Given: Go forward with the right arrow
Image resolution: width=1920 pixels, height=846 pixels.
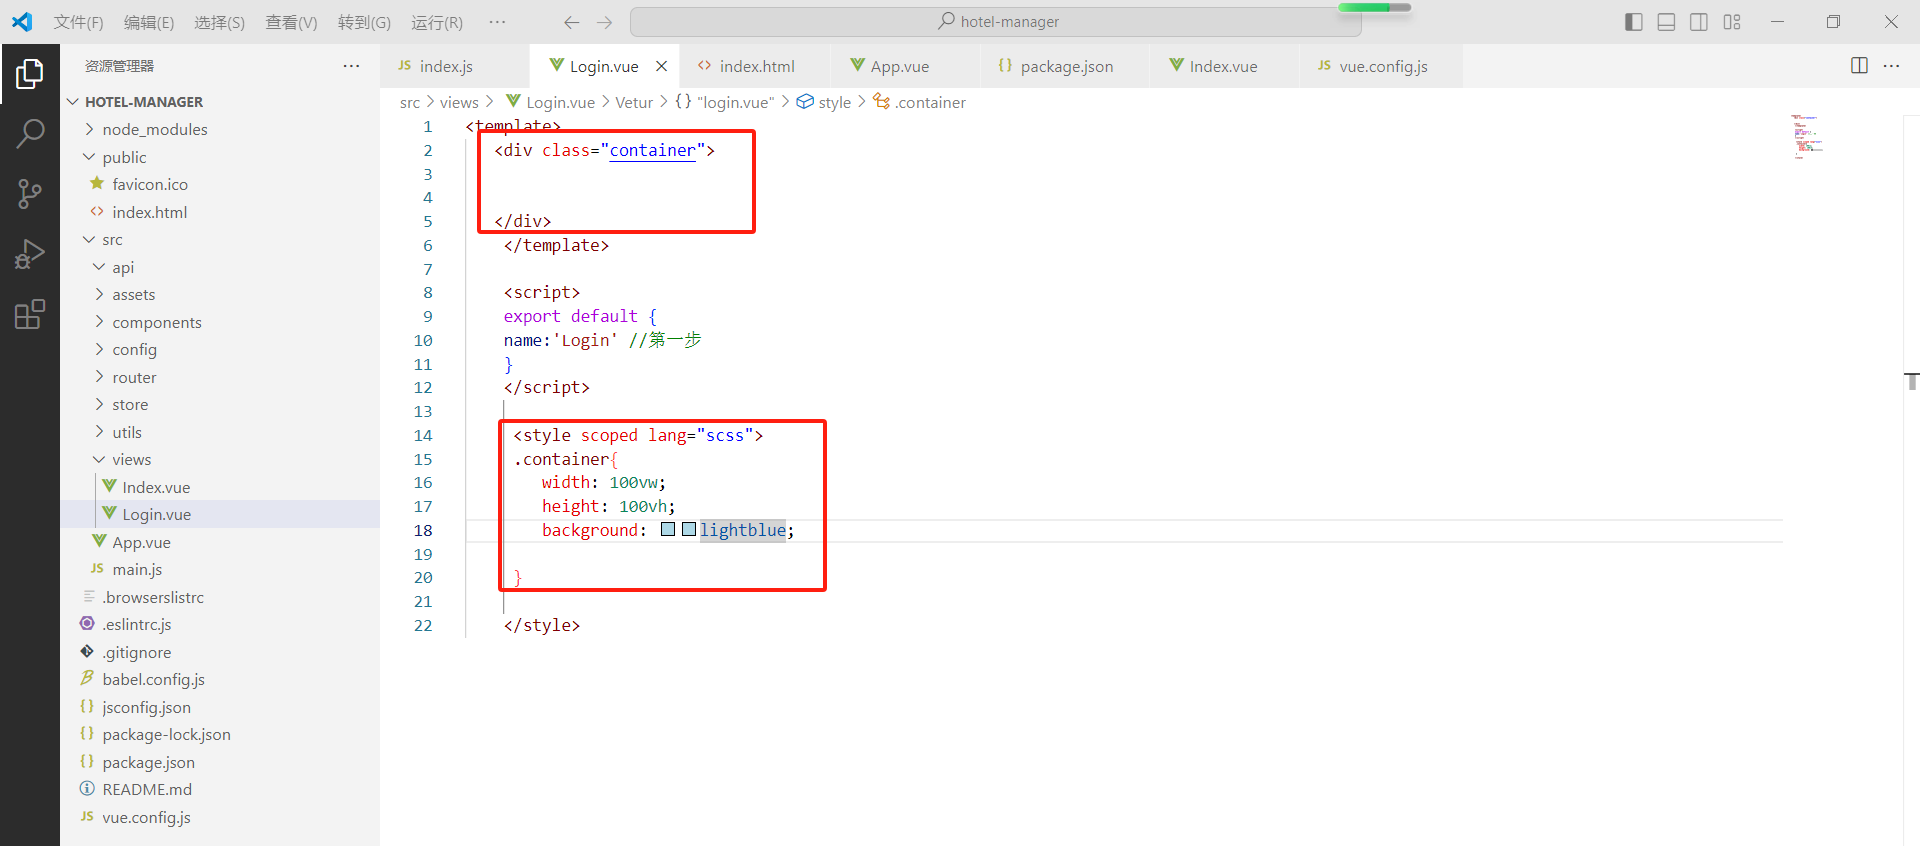Looking at the screenshot, I should (x=605, y=22).
